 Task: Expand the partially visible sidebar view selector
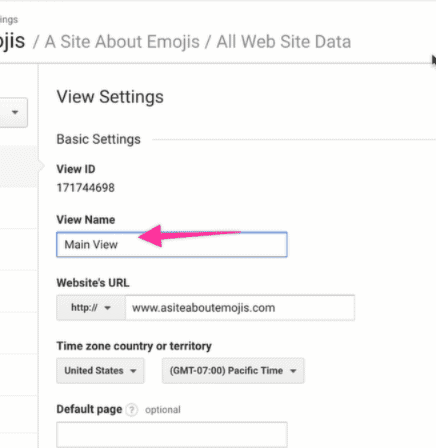(13, 112)
